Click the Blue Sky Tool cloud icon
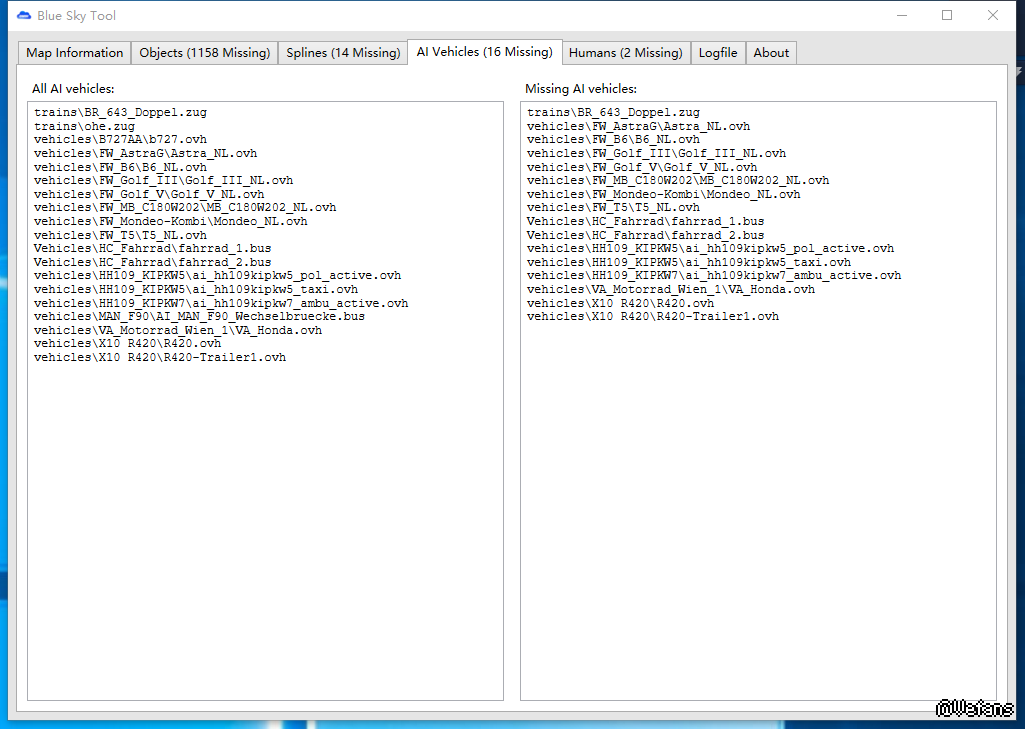The image size is (1025, 729). [24, 15]
